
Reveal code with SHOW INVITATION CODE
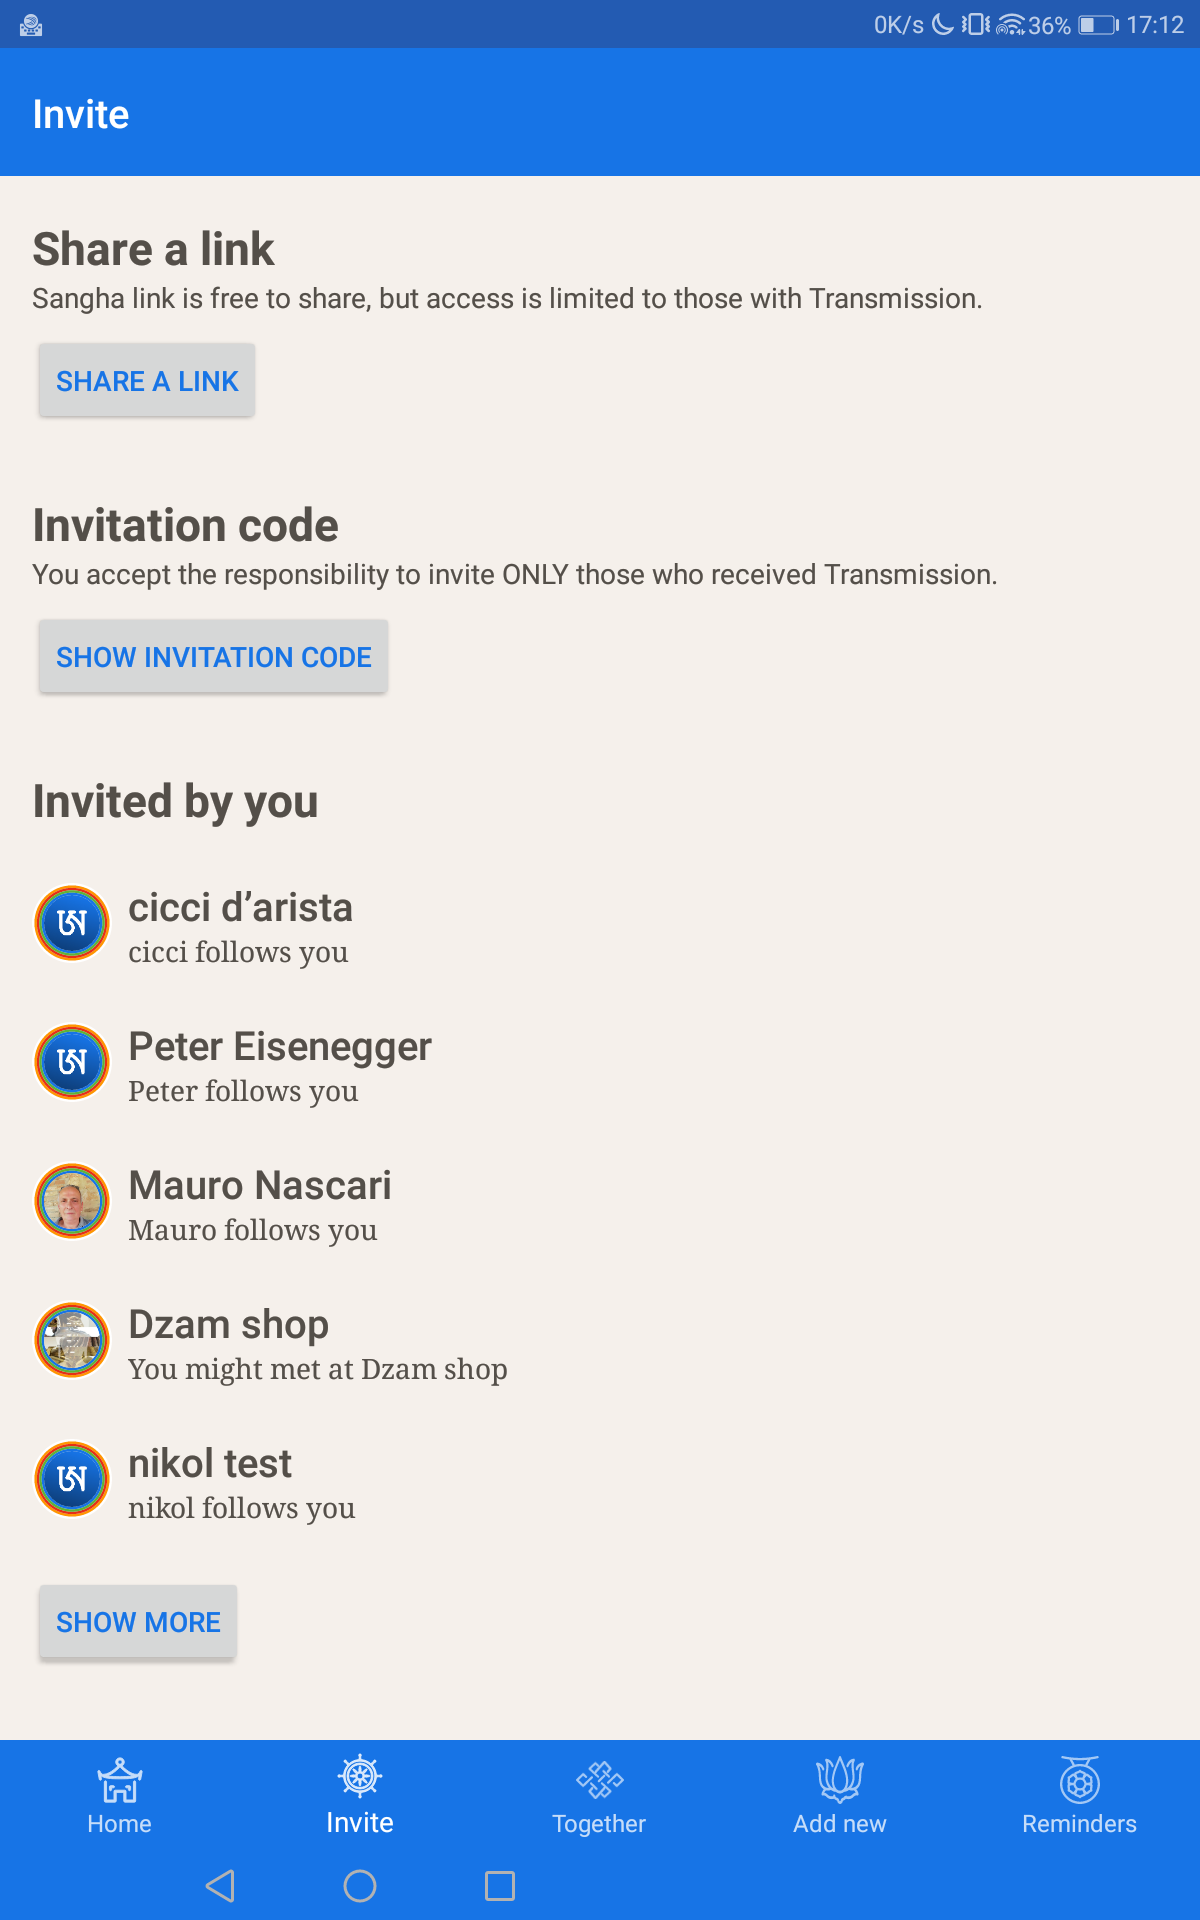pos(213,657)
